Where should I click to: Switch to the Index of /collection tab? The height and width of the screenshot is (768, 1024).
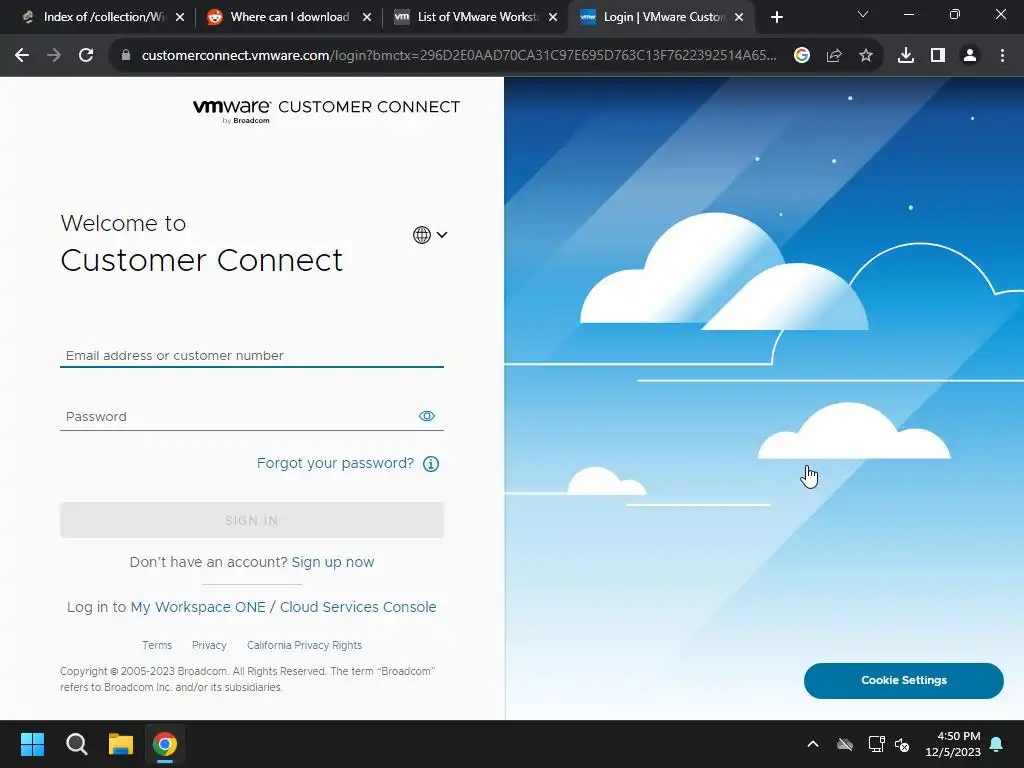click(103, 17)
